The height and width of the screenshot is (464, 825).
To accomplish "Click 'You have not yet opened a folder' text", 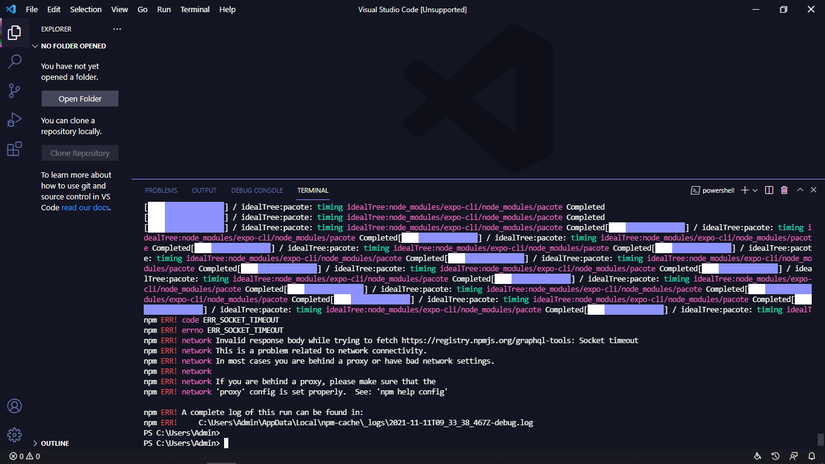I will [x=70, y=72].
